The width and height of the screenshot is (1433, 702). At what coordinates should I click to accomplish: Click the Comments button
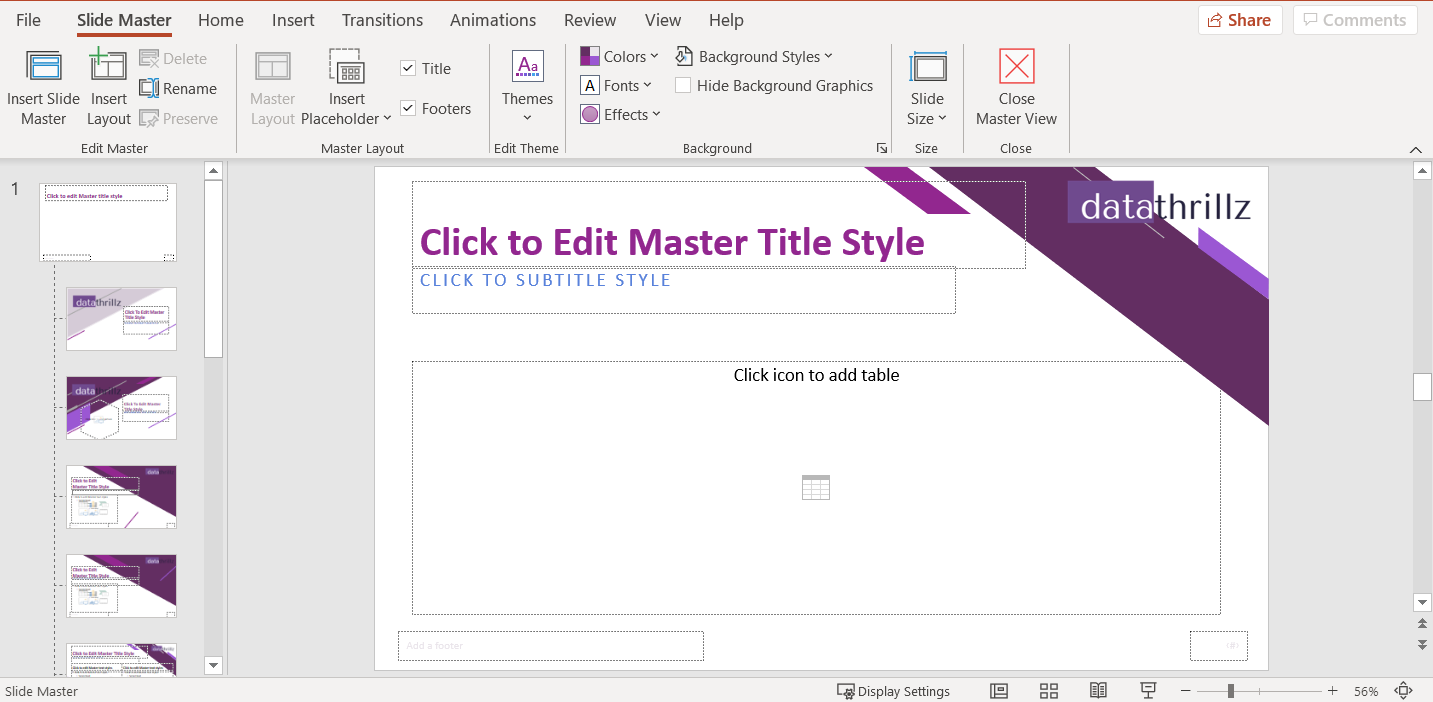coord(1355,20)
